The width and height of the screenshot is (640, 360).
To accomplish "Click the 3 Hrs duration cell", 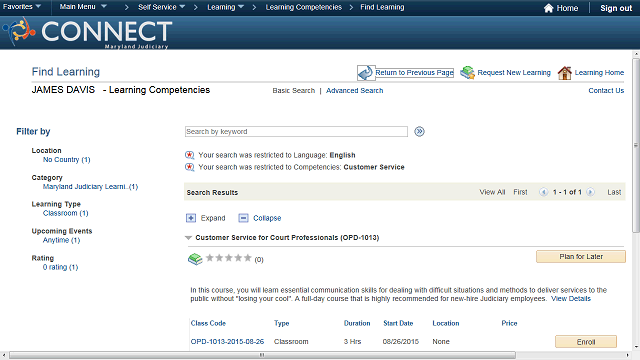I will [x=352, y=342].
